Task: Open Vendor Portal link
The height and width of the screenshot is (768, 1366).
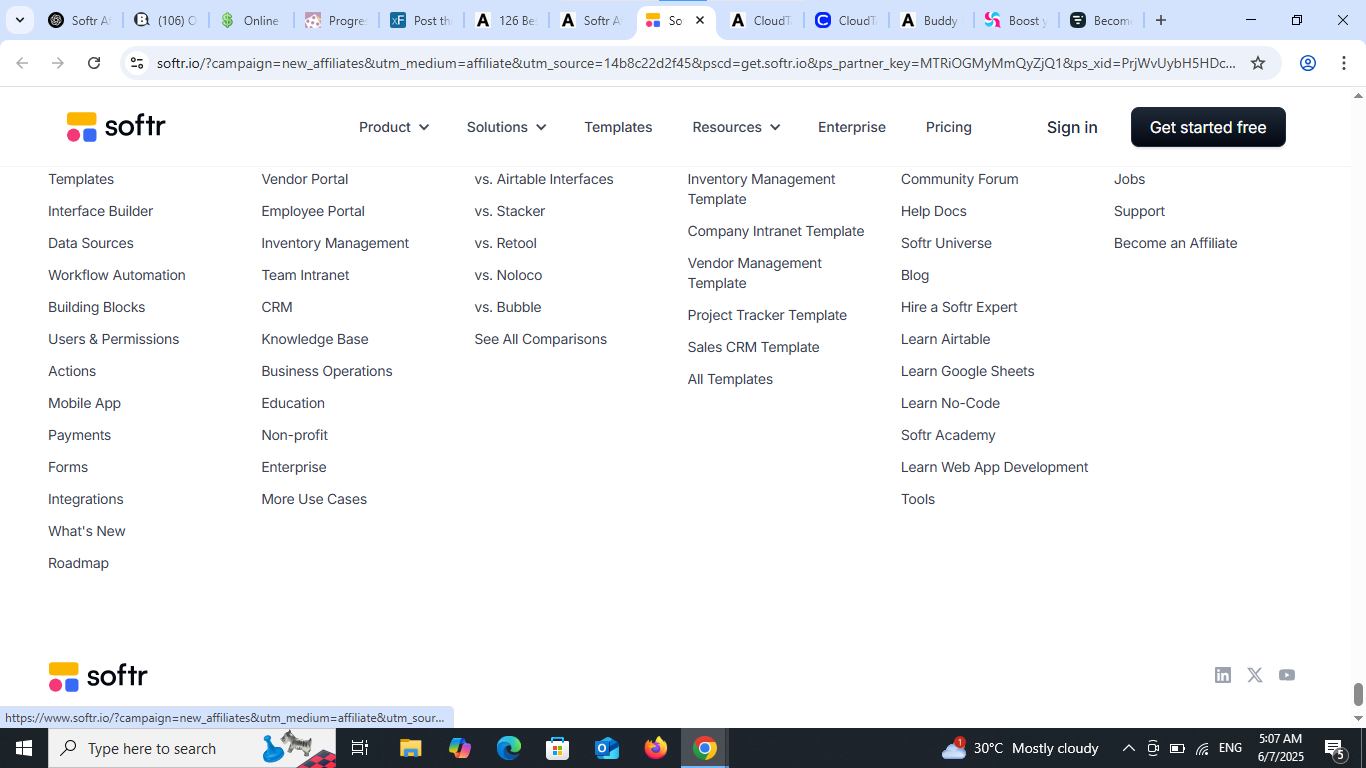Action: click(305, 179)
